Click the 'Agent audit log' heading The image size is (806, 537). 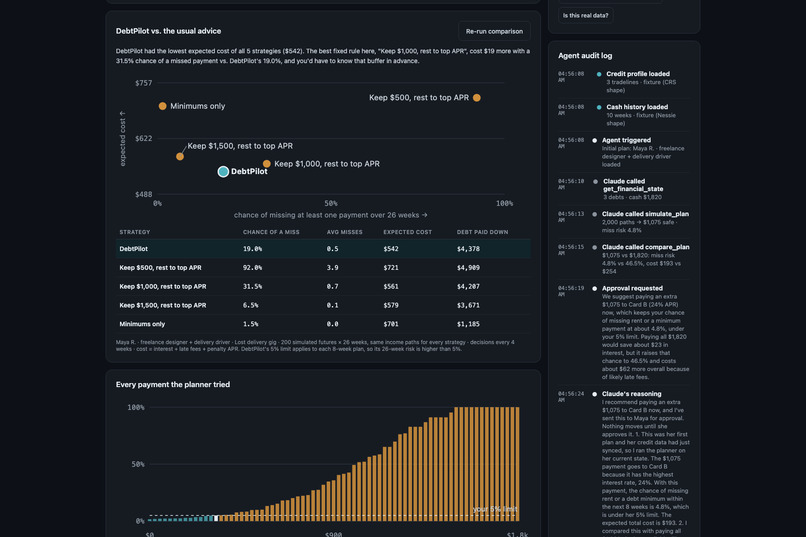[x=585, y=55]
